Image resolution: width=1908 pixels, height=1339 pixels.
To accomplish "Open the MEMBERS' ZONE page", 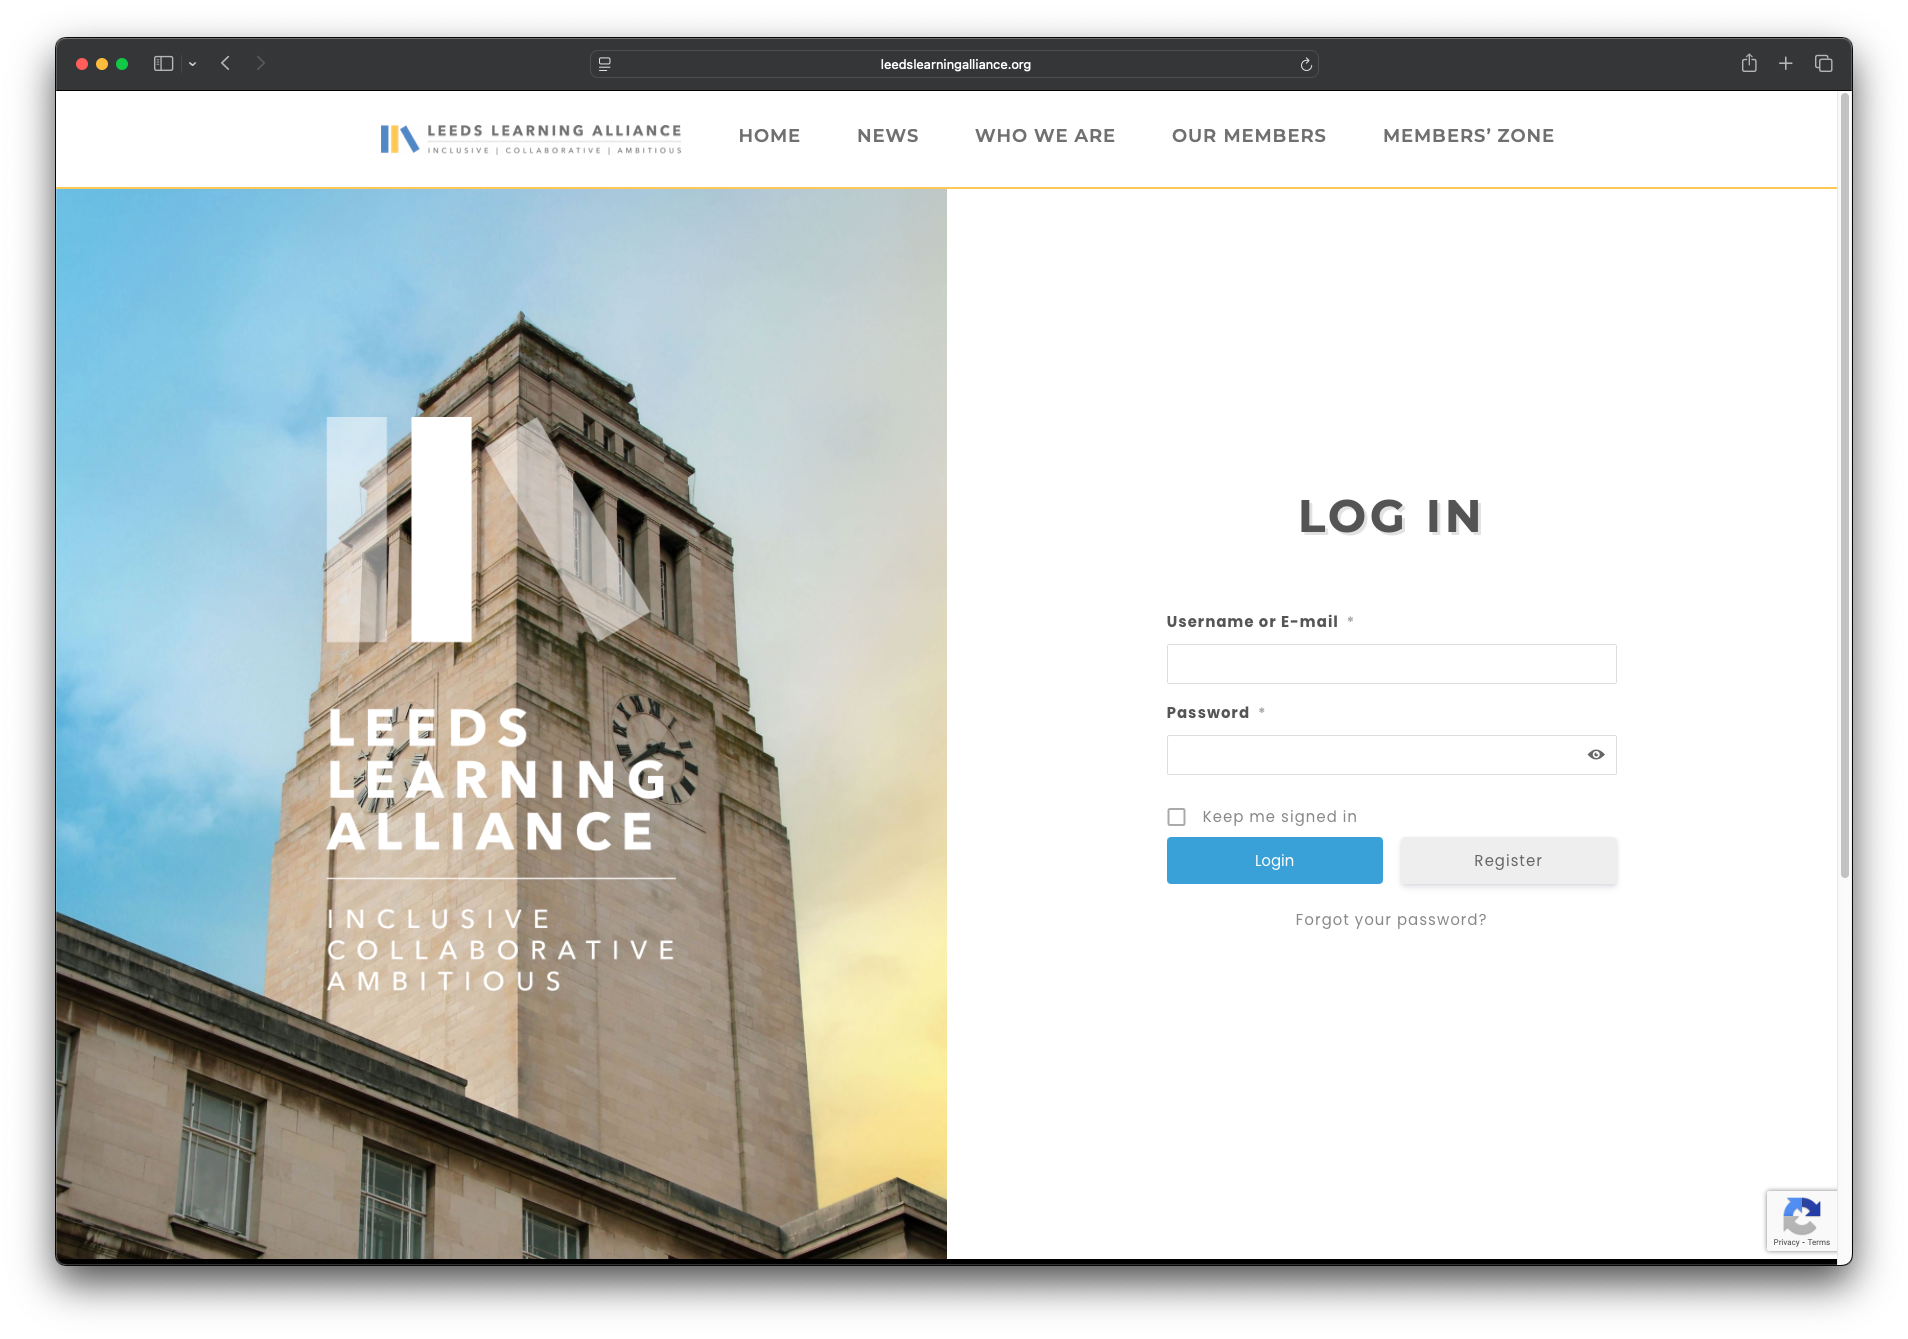I will click(1468, 136).
